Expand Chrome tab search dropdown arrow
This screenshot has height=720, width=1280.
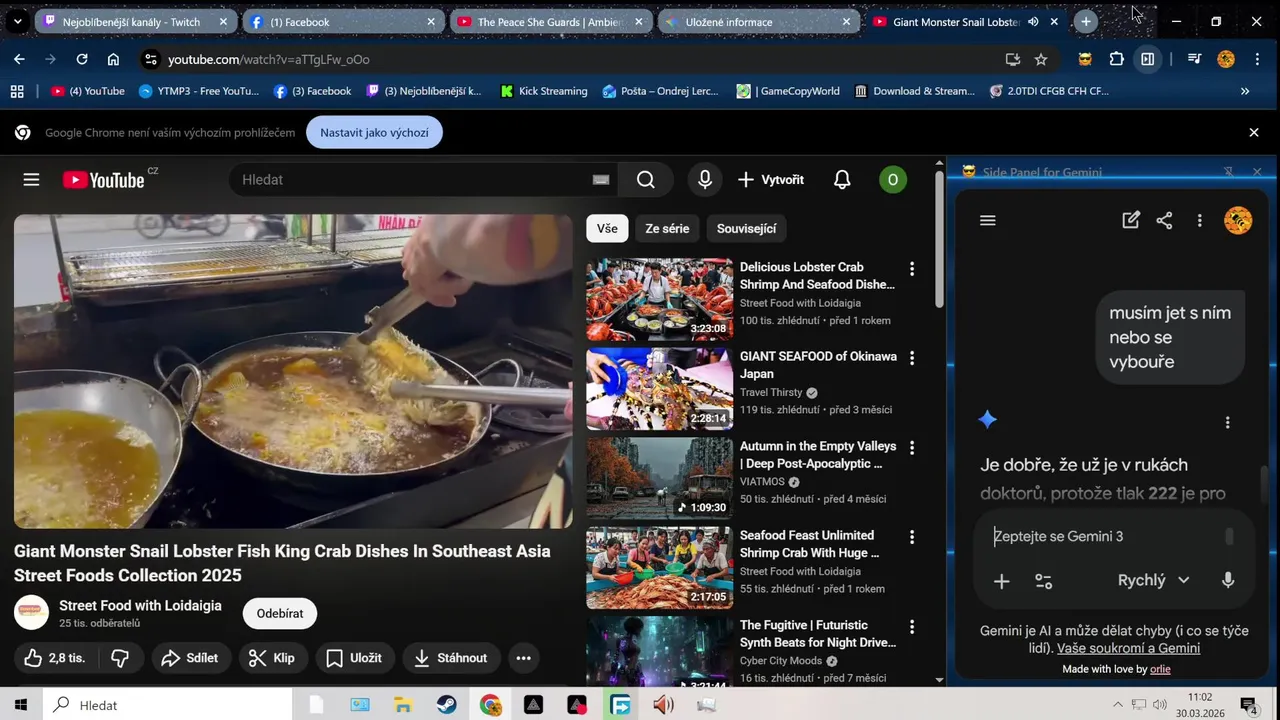[17, 21]
